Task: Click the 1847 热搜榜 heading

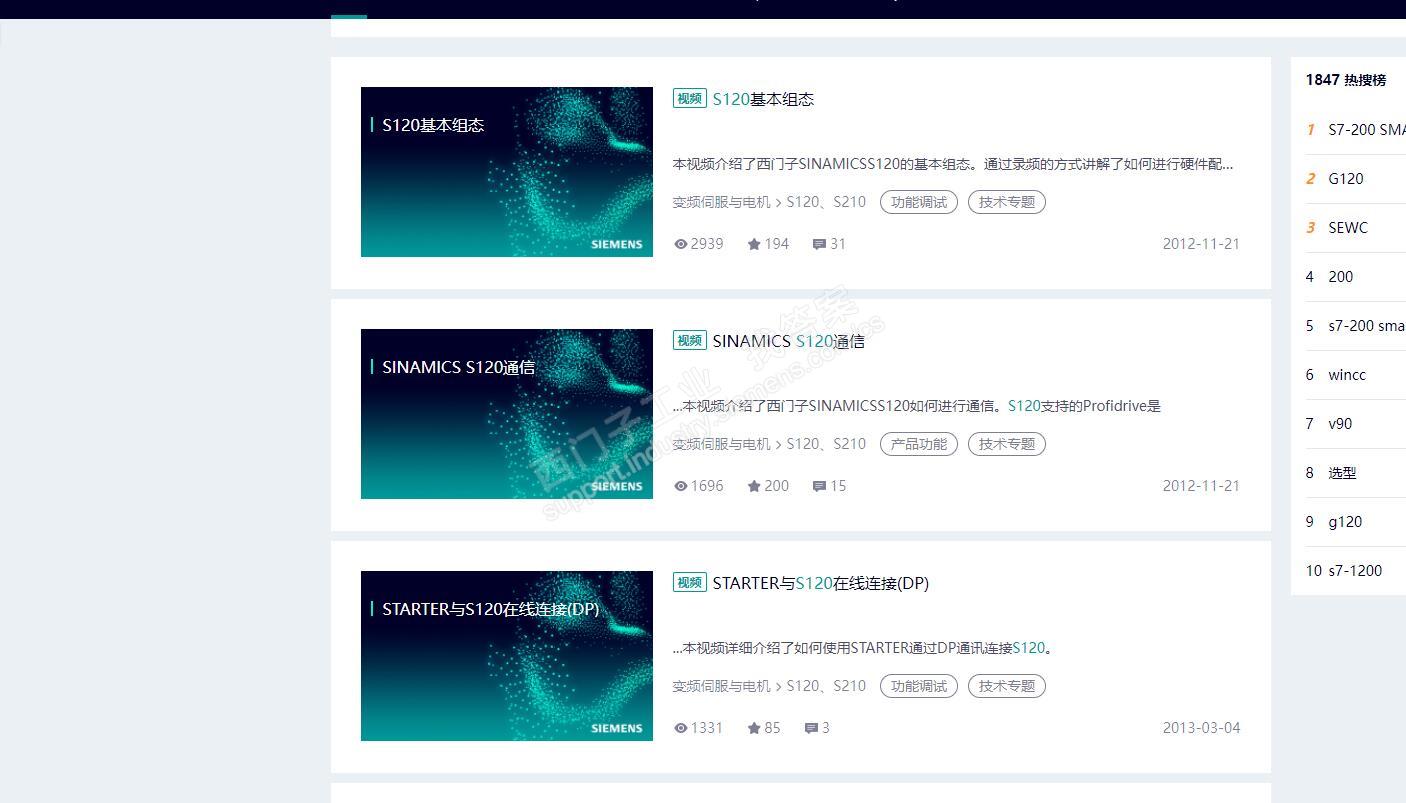Action: click(1346, 80)
